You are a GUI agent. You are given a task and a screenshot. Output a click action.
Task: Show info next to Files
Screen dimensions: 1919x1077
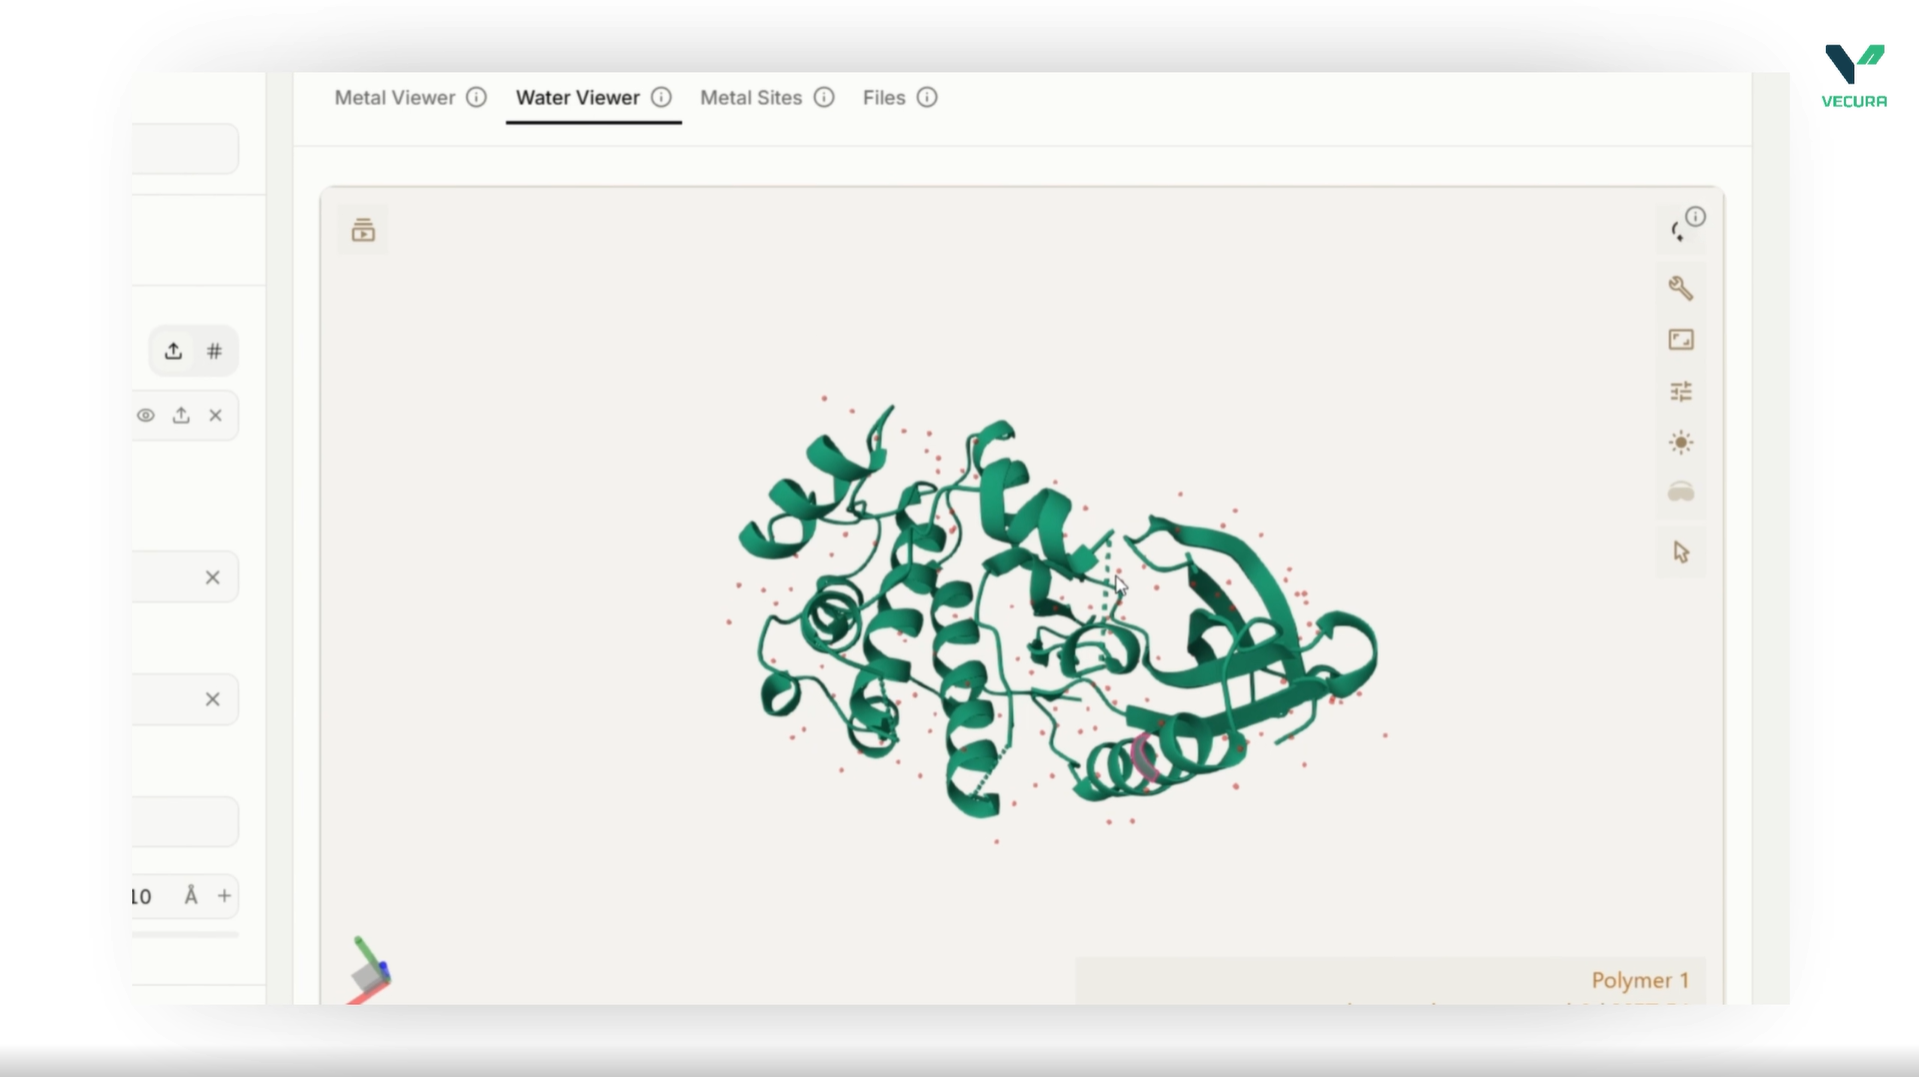coord(927,98)
